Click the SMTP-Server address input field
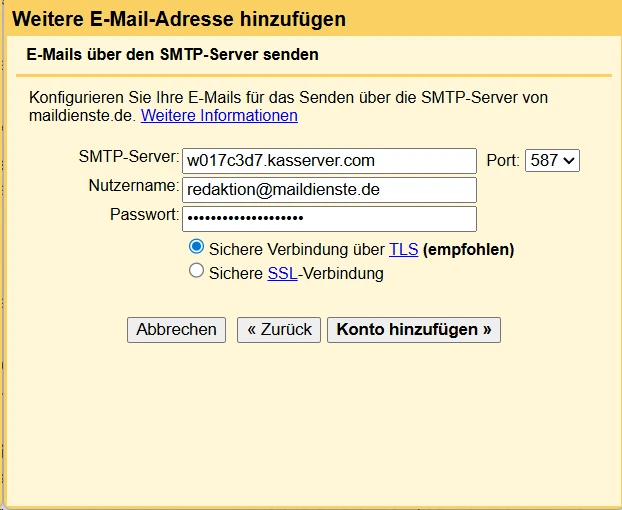 click(x=330, y=161)
